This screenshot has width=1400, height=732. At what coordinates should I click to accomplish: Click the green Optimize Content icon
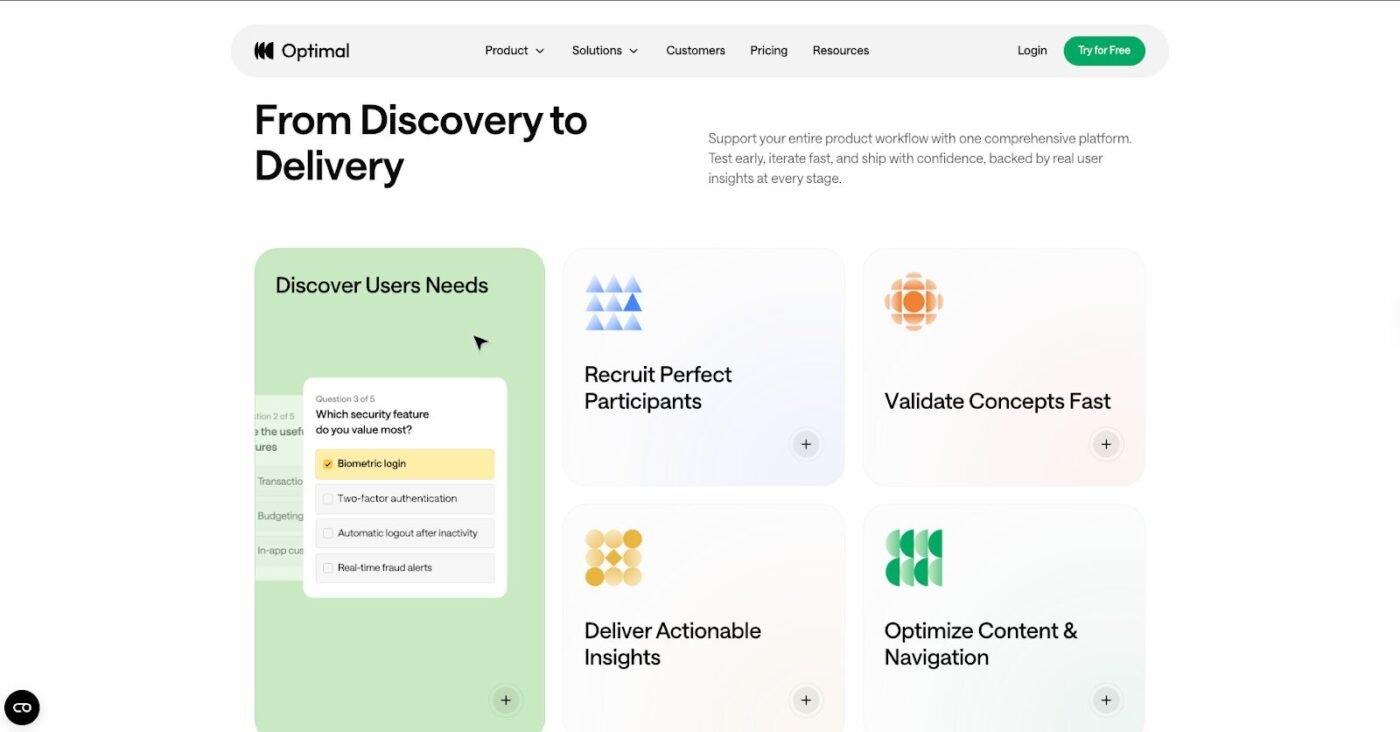coord(913,558)
